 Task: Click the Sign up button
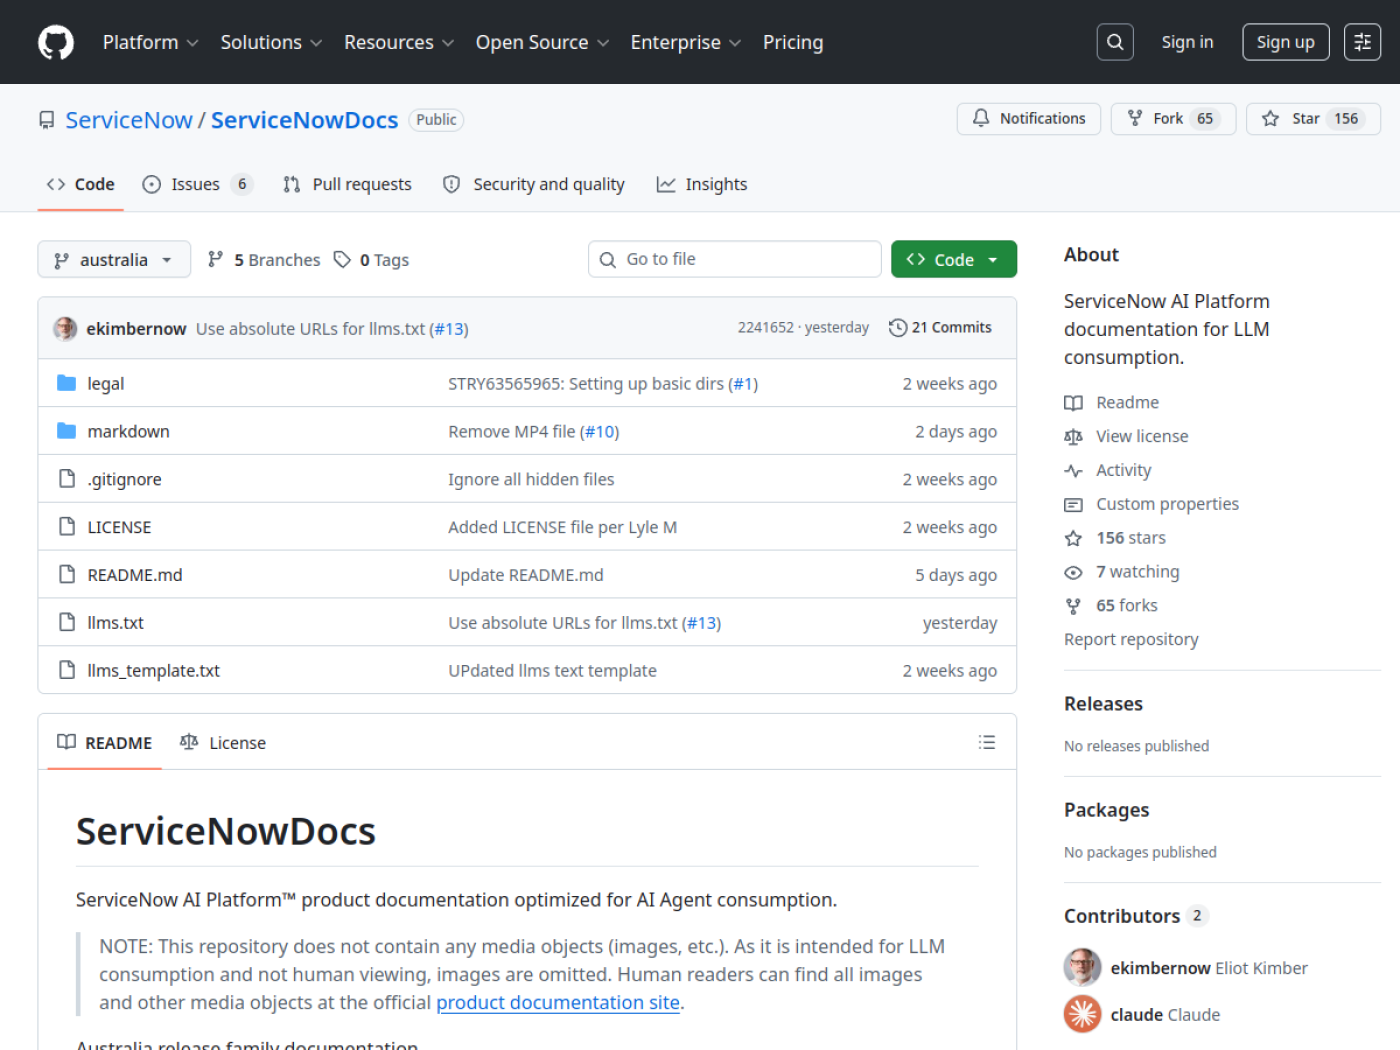click(1286, 42)
